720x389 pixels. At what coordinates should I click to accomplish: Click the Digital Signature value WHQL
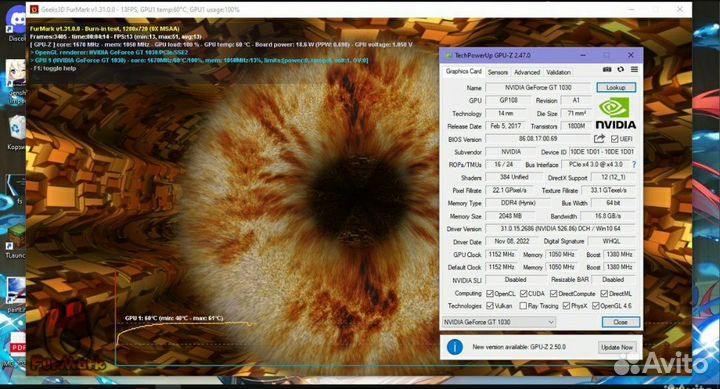(x=611, y=241)
